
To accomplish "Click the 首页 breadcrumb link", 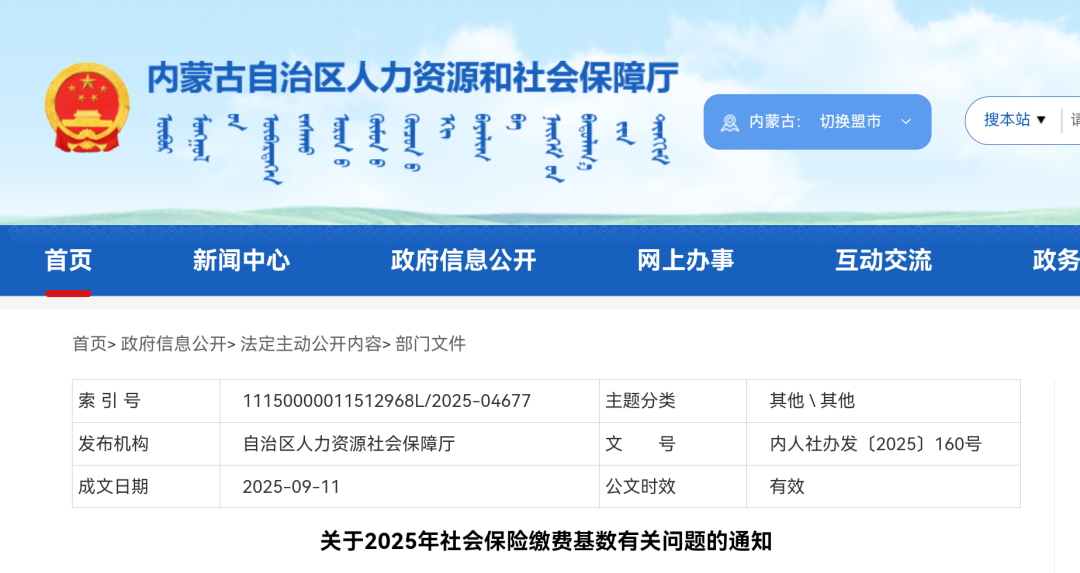I will click(x=90, y=344).
